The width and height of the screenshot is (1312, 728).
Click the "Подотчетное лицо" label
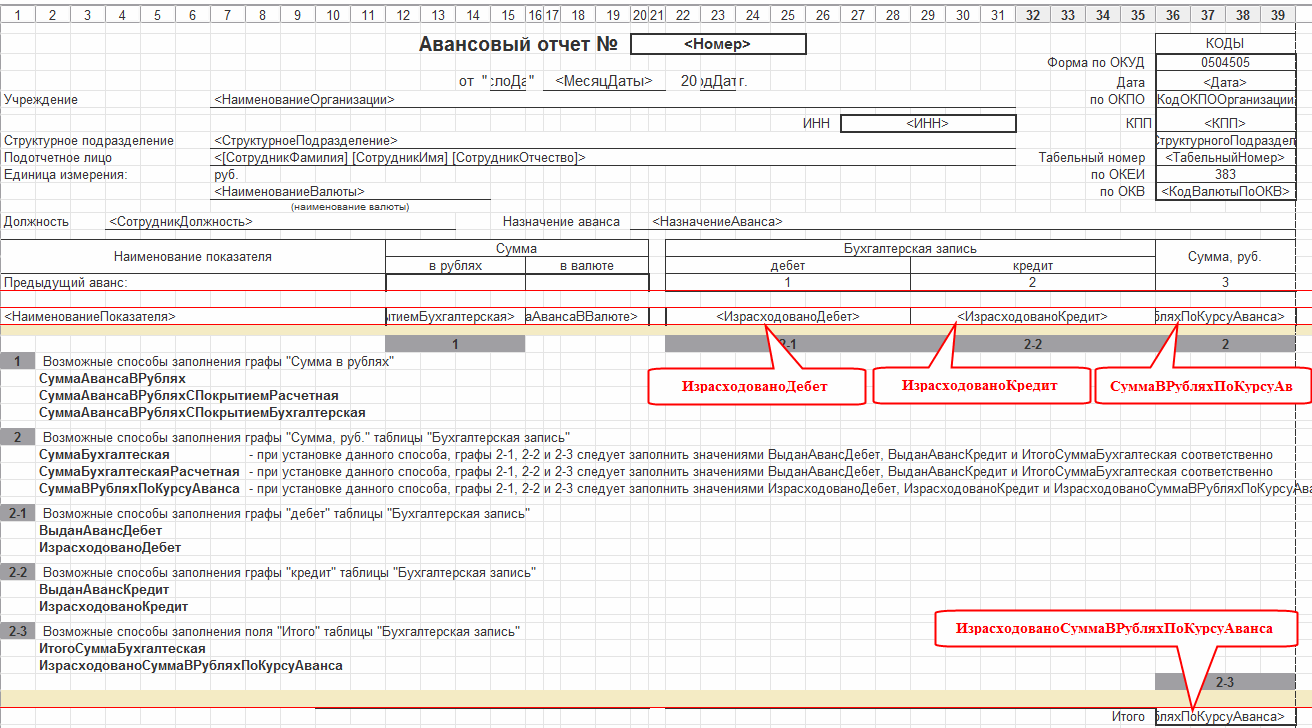58,158
